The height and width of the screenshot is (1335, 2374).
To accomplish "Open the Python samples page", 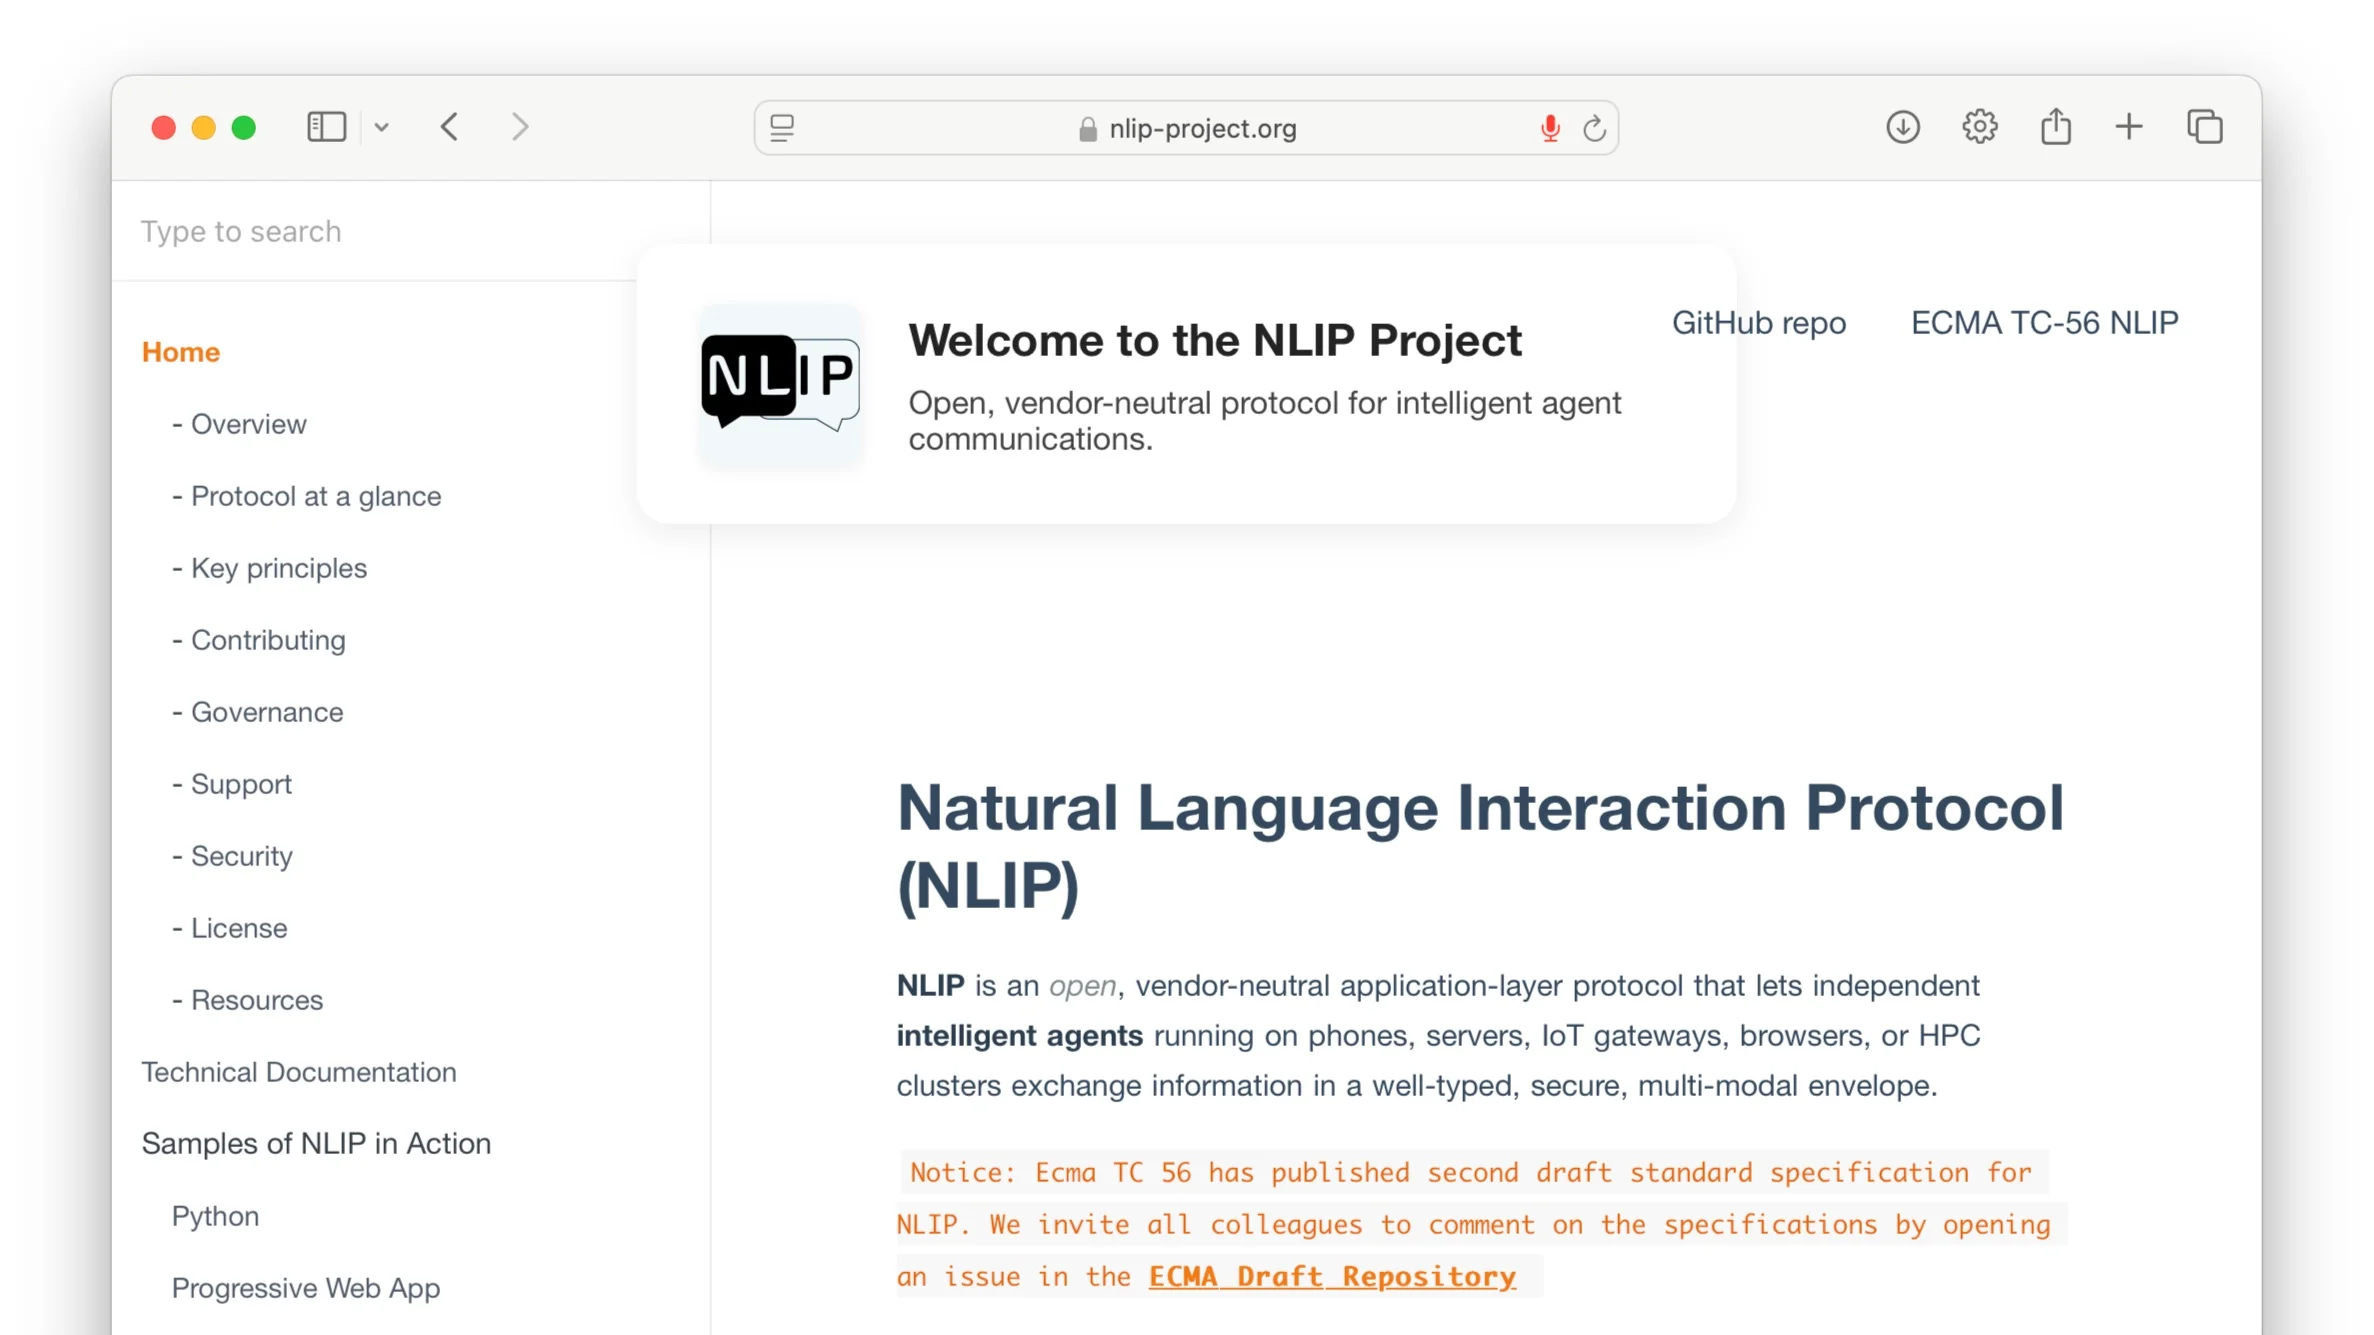I will tap(215, 1216).
